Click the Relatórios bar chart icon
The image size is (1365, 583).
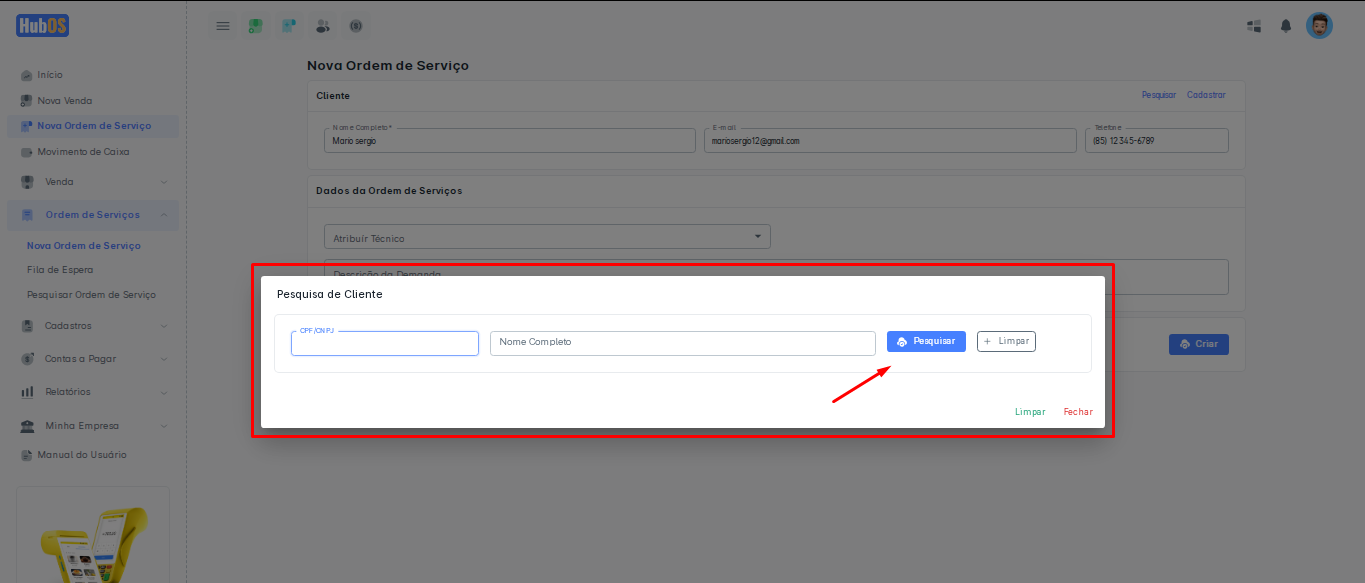[28, 392]
